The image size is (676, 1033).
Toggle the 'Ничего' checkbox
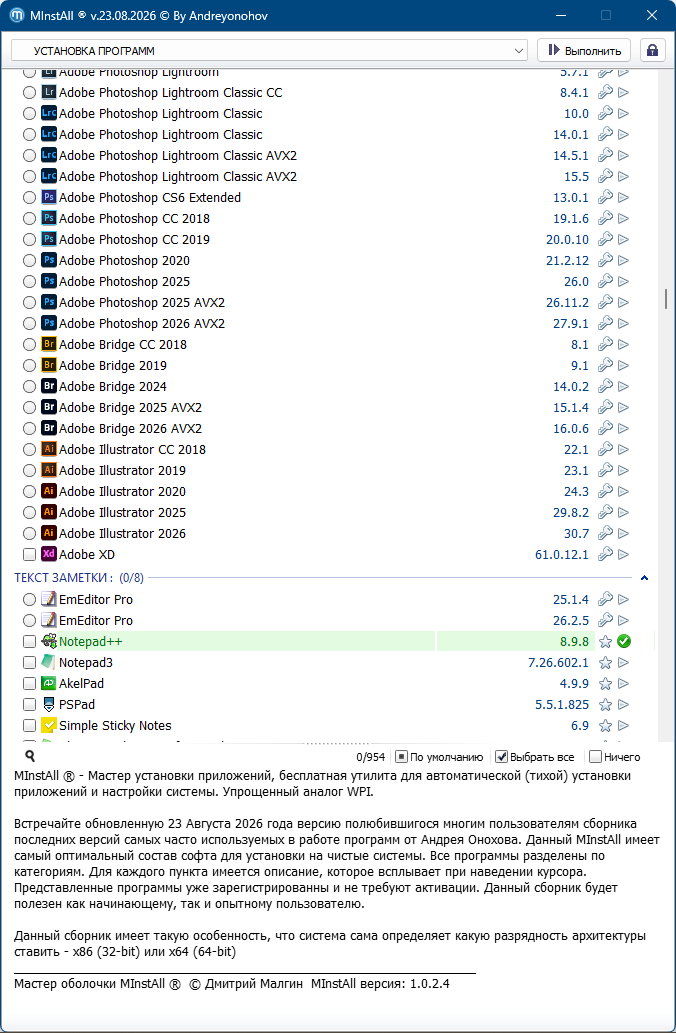pos(595,757)
